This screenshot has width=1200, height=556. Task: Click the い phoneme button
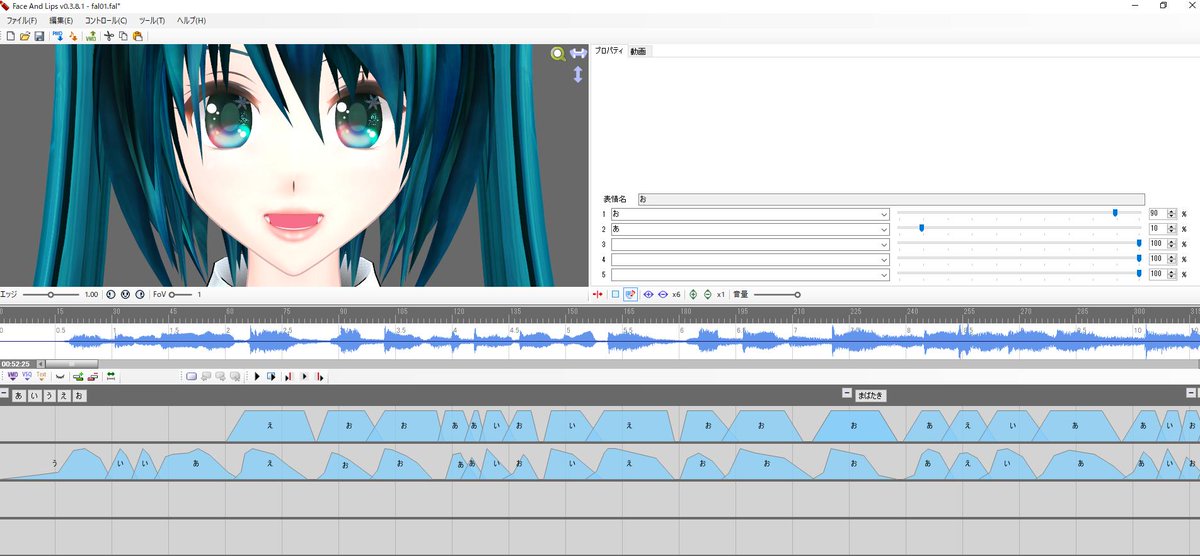[34, 396]
